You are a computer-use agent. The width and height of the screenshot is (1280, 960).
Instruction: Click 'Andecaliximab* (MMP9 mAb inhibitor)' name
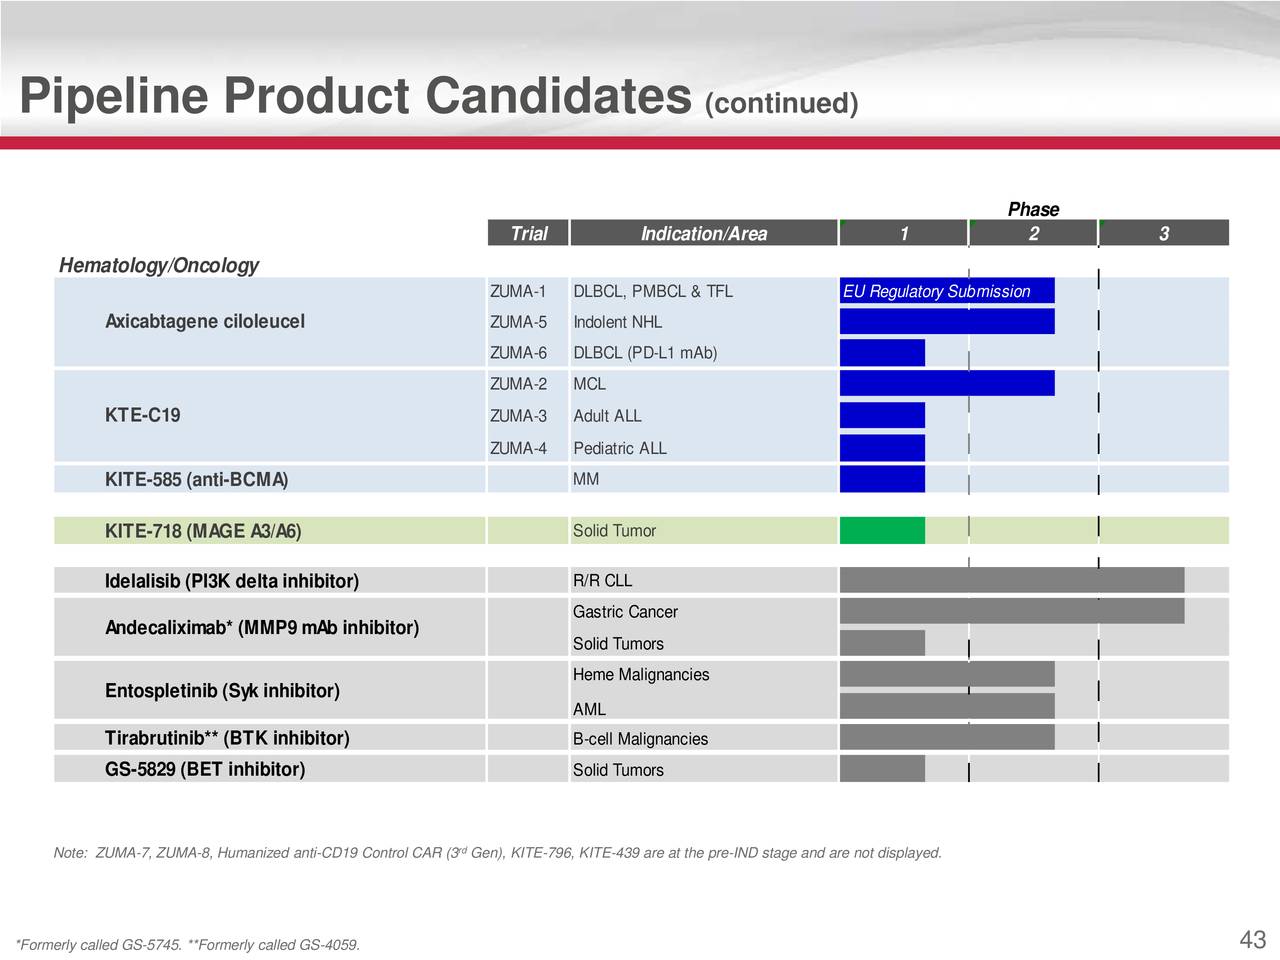pyautogui.click(x=261, y=627)
